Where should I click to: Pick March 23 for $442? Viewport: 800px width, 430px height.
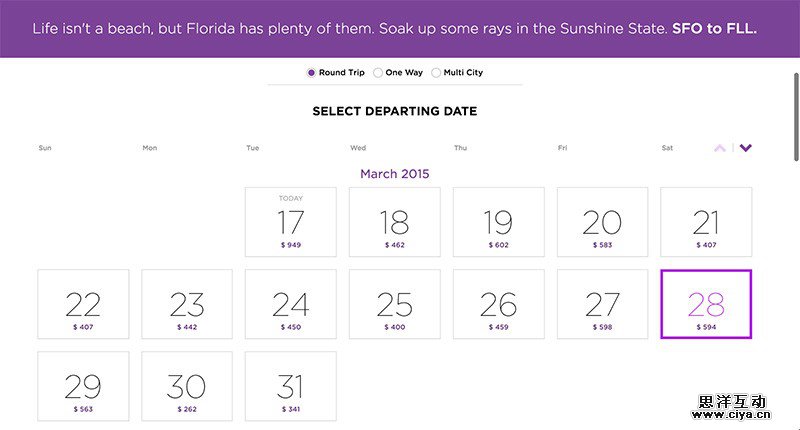click(187, 304)
